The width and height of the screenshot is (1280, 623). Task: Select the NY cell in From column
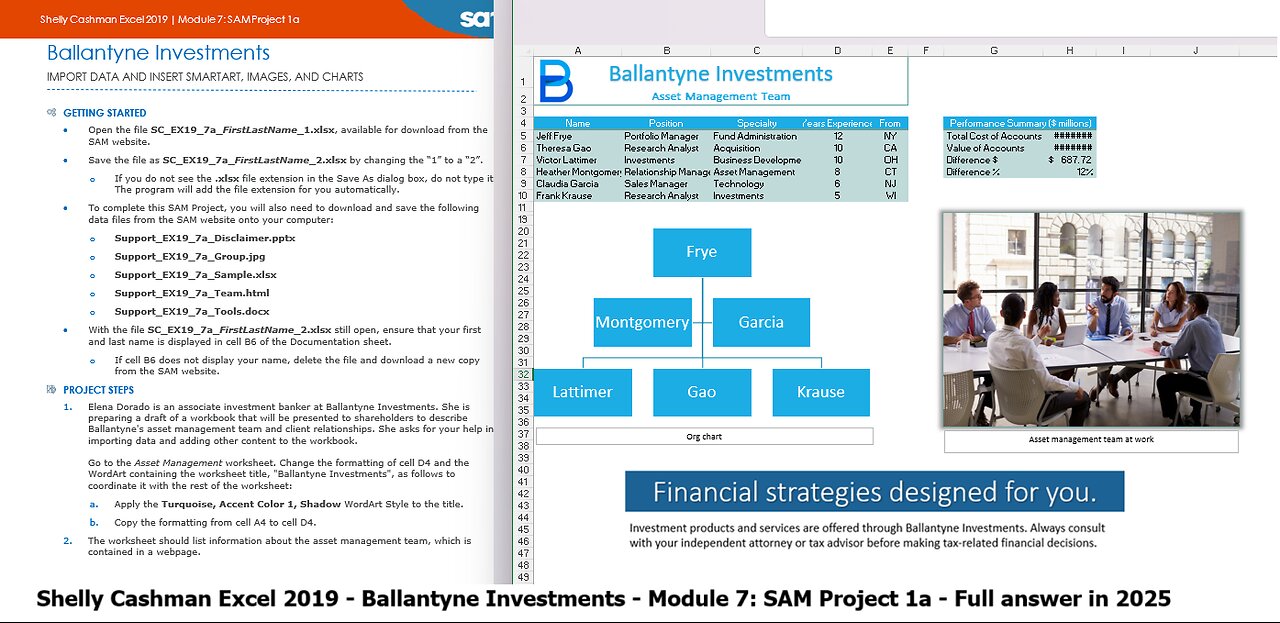tap(890, 136)
